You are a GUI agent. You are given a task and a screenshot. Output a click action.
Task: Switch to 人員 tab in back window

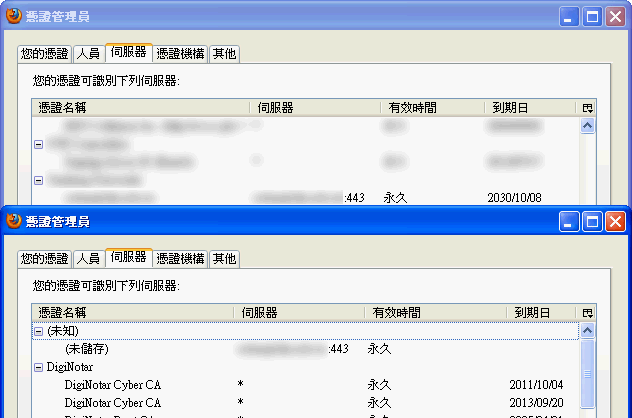point(88,54)
